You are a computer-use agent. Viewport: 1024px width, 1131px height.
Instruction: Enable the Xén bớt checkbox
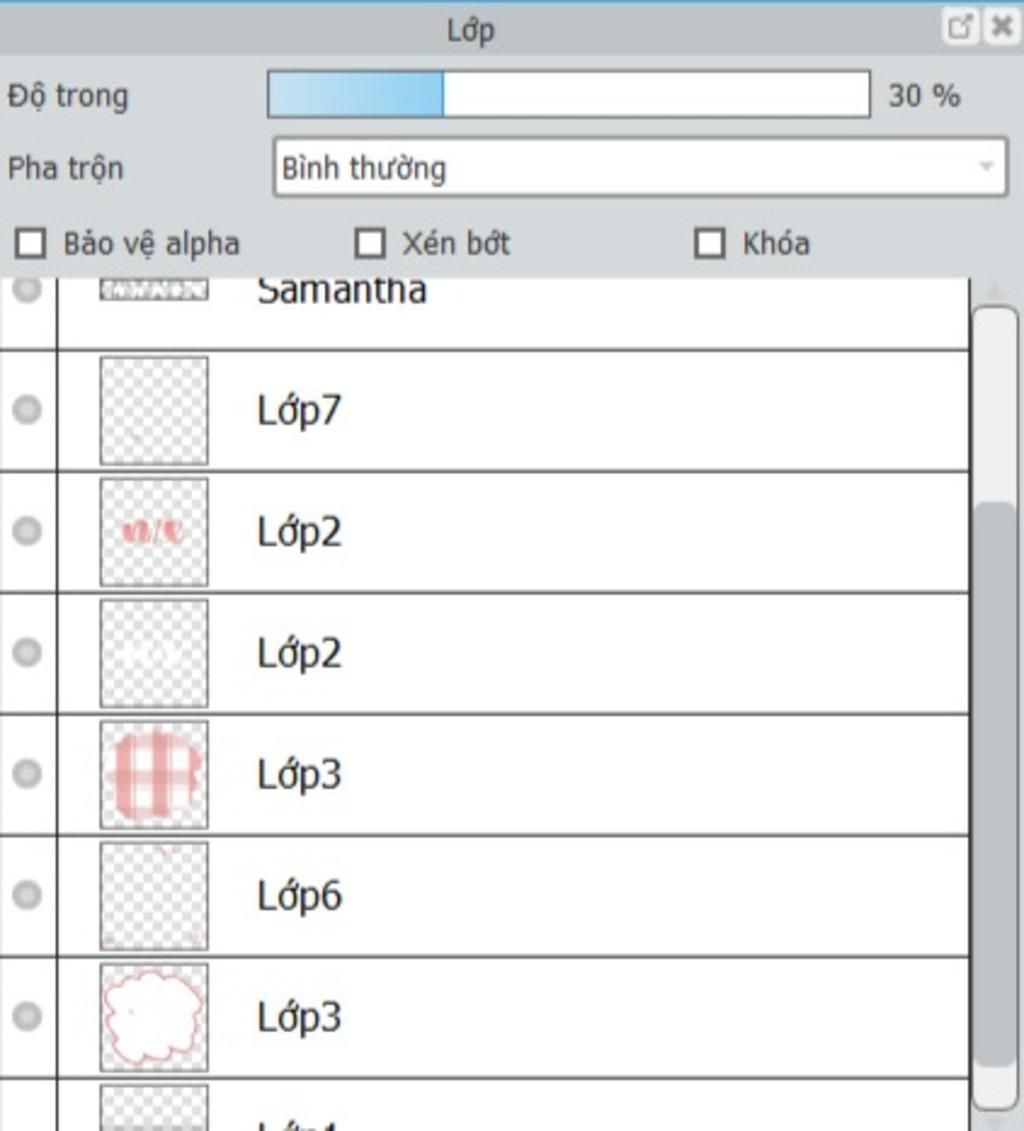pyautogui.click(x=370, y=243)
